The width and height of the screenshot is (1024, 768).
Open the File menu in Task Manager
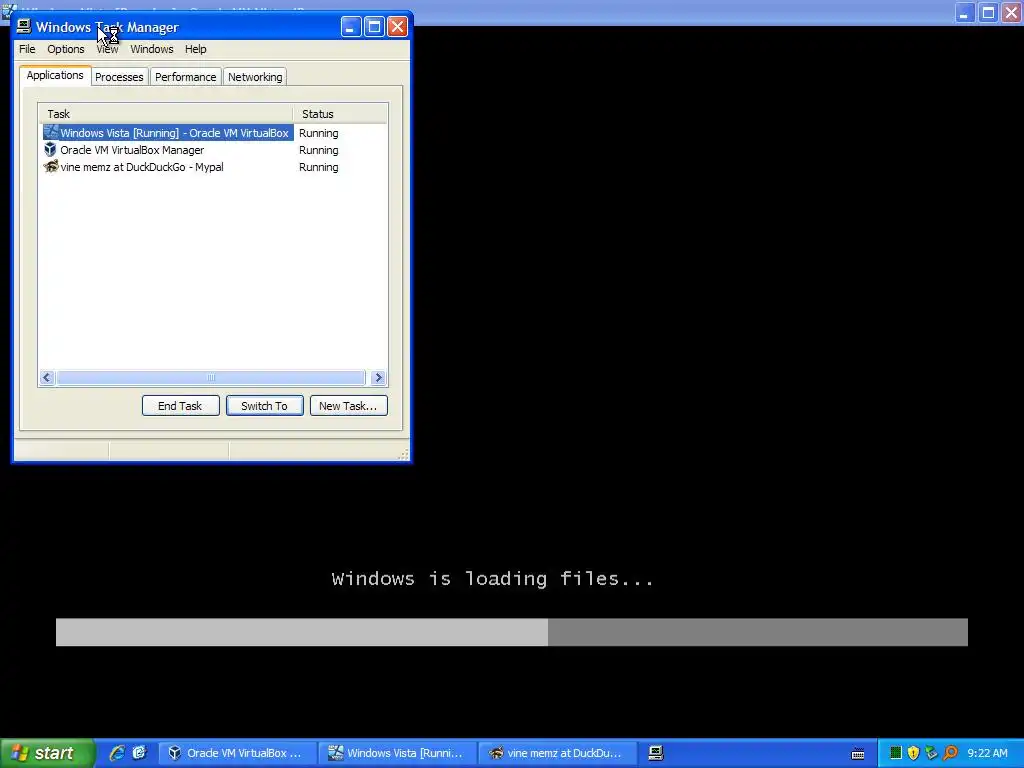pyautogui.click(x=27, y=49)
